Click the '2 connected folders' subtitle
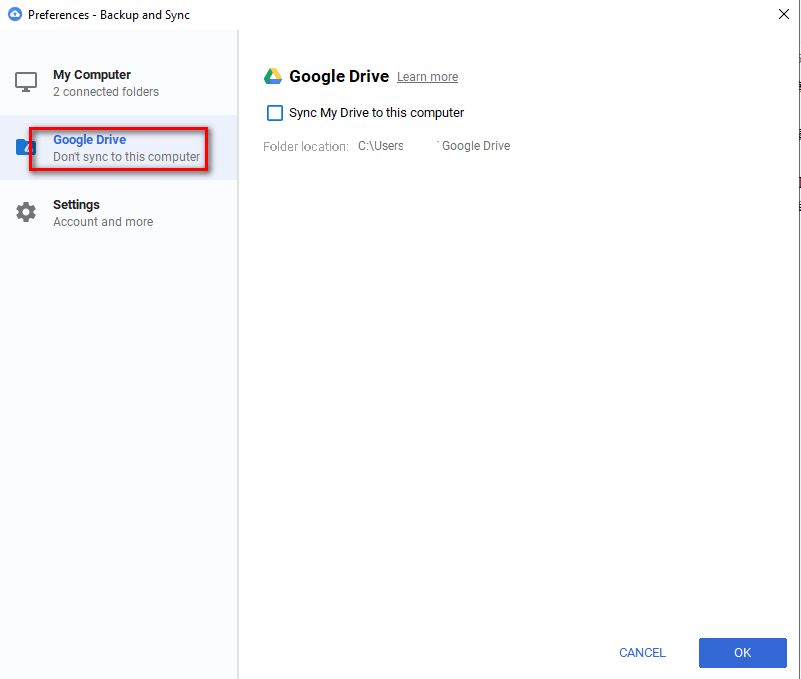Screen dimensions: 801x679 [x=106, y=92]
